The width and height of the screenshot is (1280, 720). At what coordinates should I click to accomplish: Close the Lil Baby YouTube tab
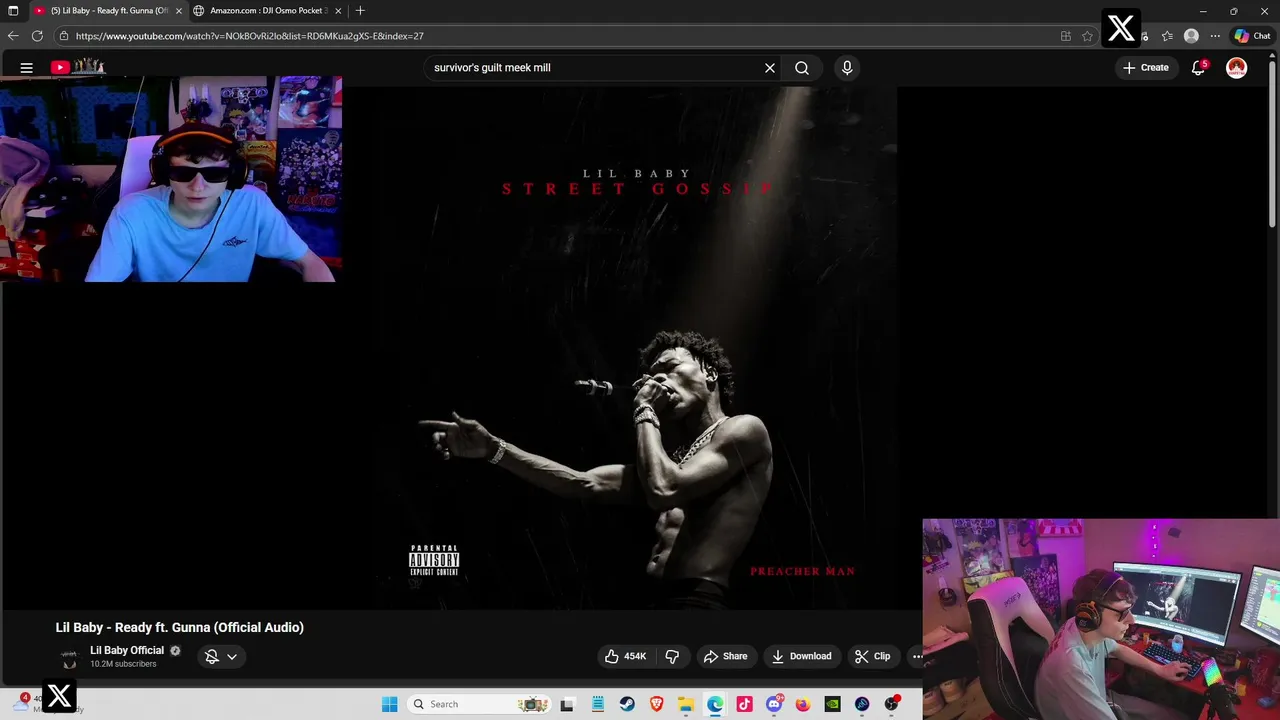[179, 11]
